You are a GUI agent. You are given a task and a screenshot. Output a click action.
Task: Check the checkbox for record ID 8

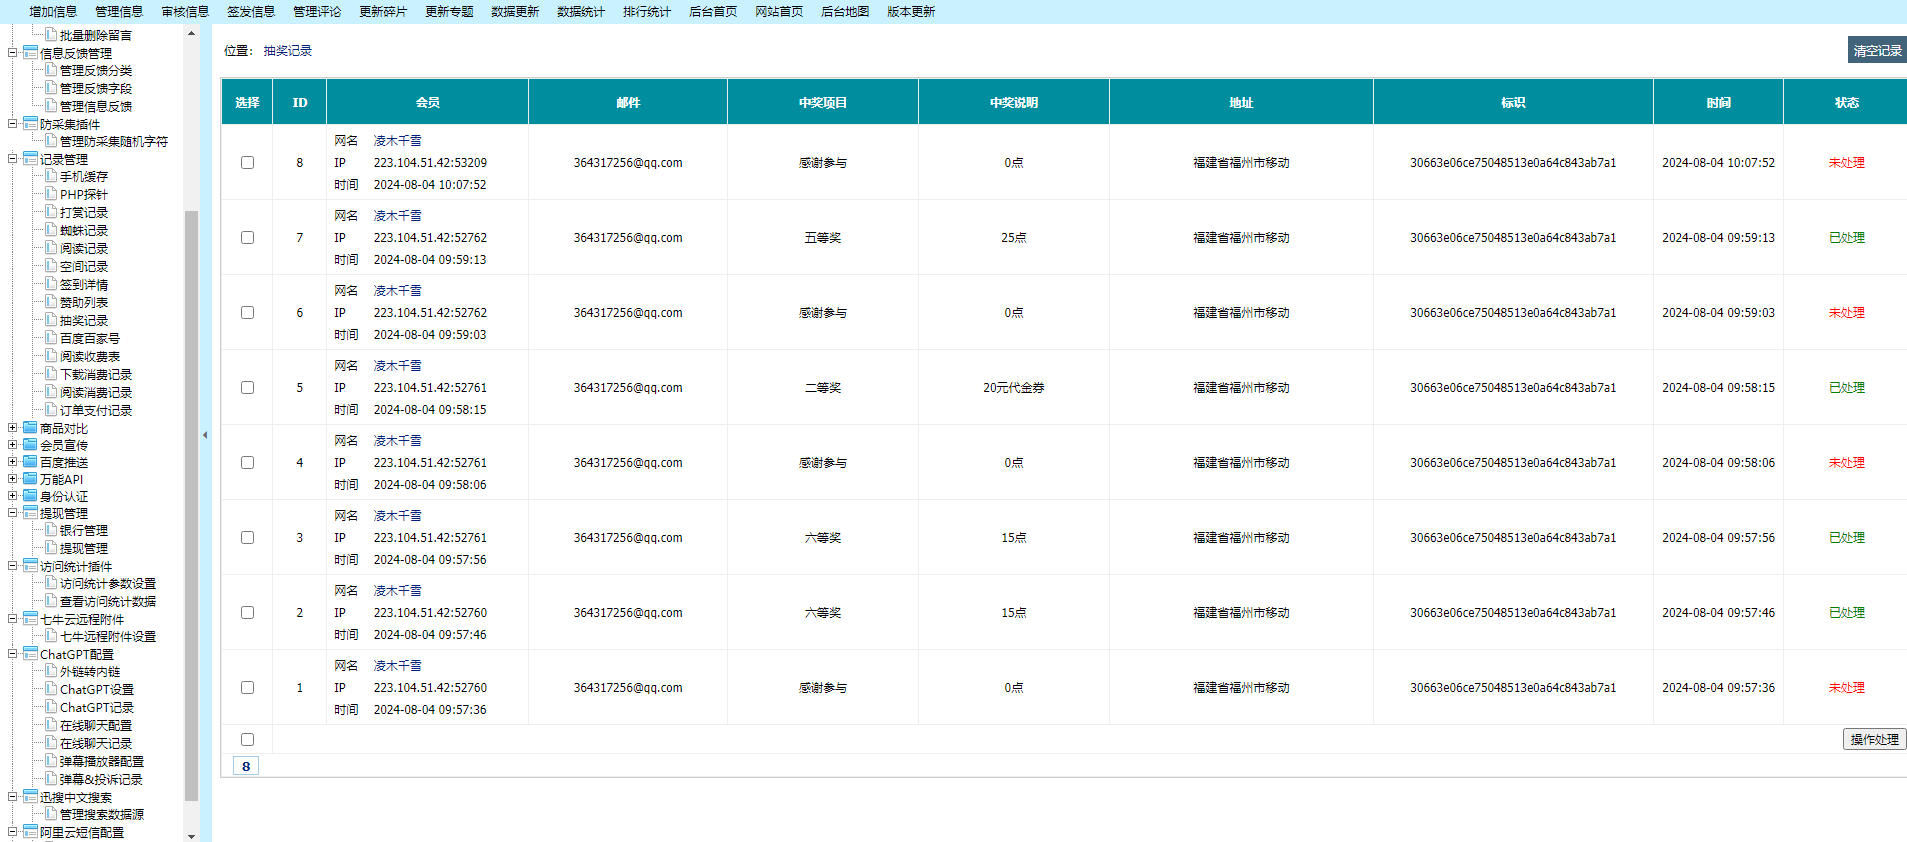tap(247, 162)
